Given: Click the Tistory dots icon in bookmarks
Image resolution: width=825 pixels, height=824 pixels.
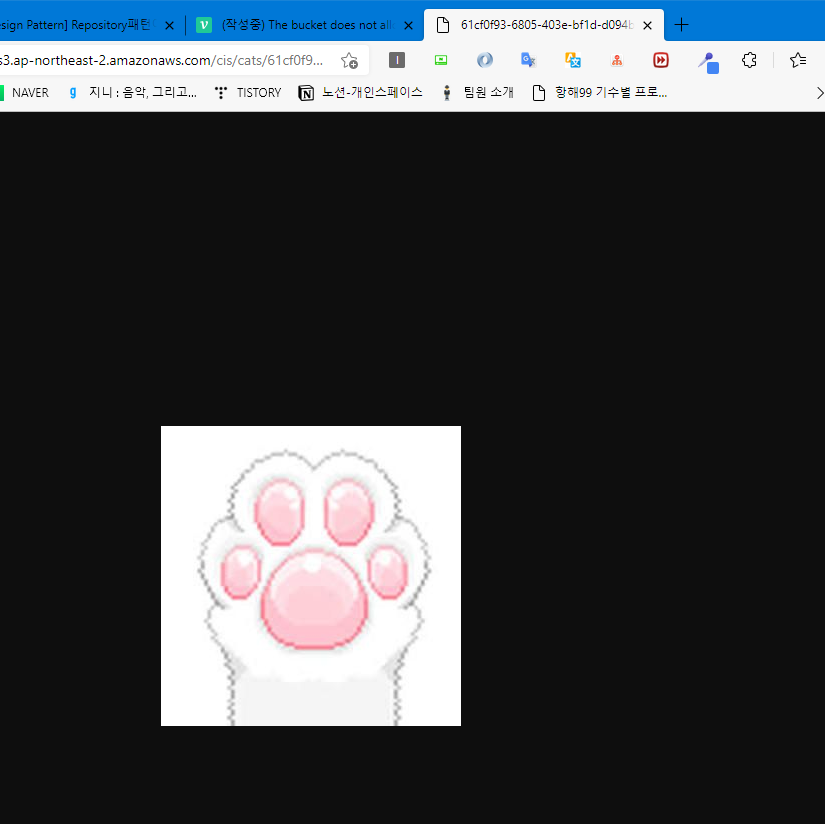Looking at the screenshot, I should coord(221,93).
